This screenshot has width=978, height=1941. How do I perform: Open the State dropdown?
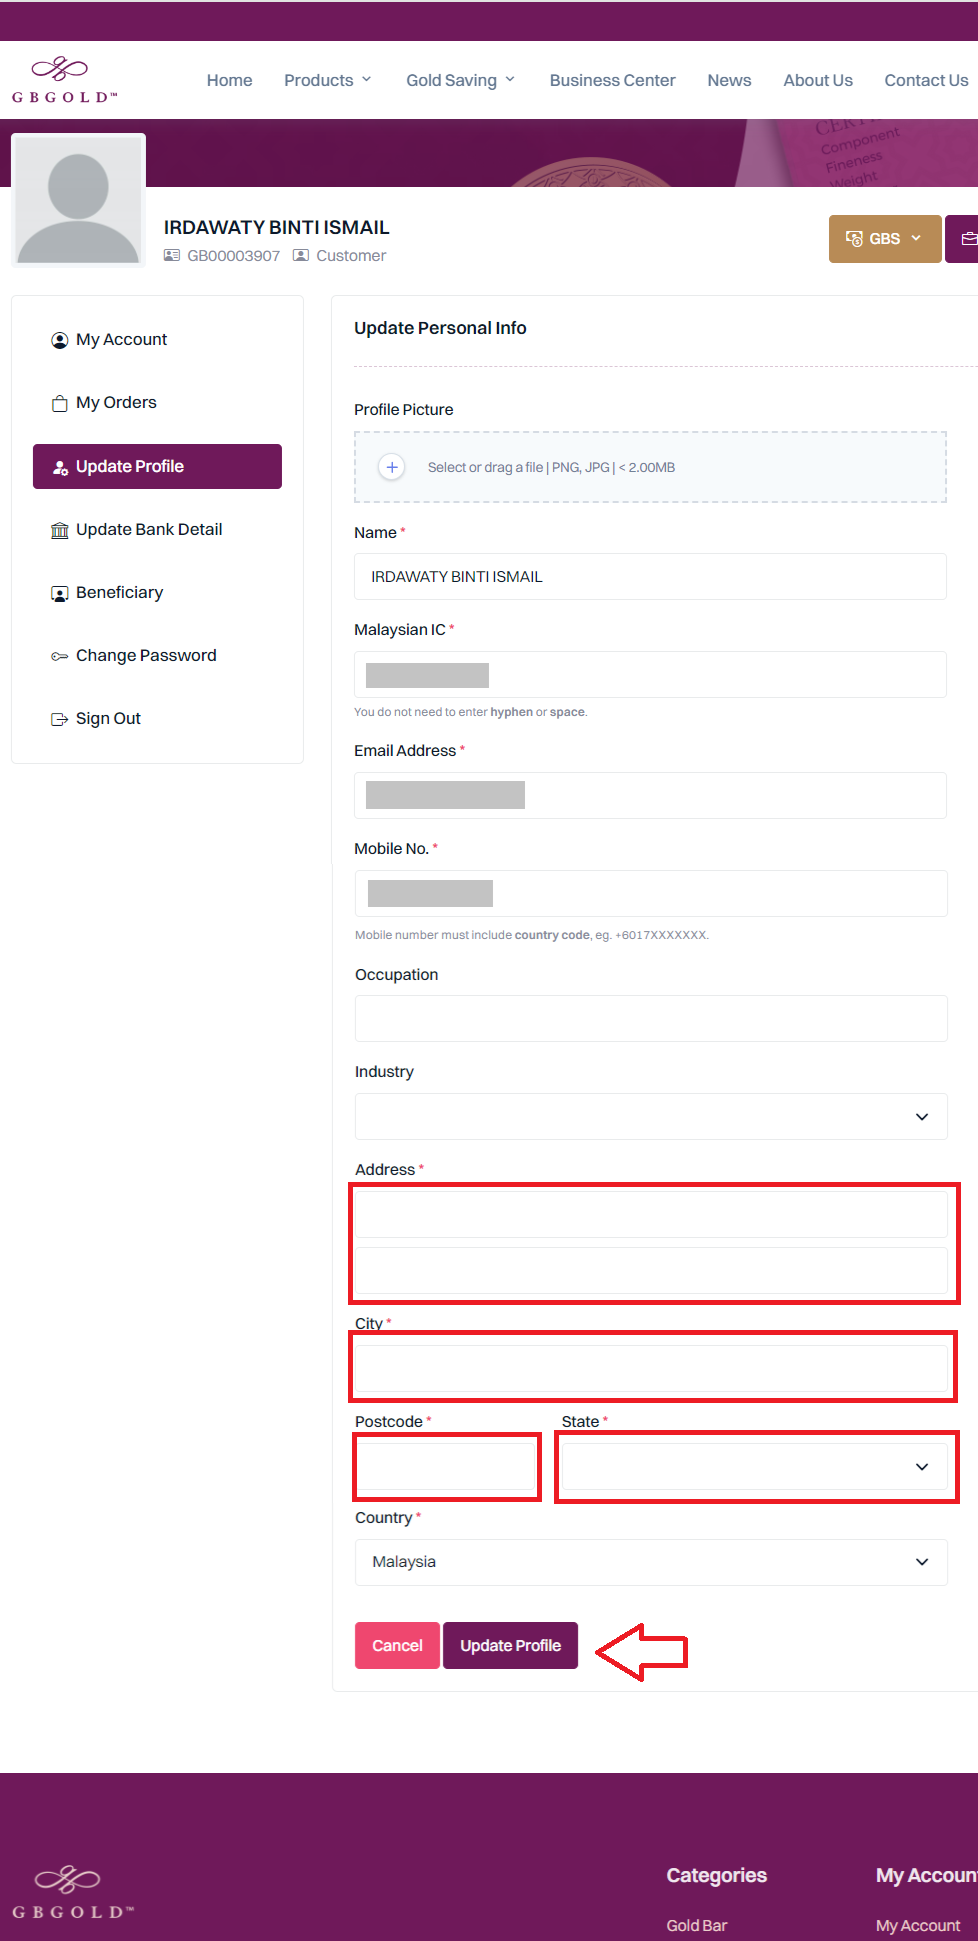[x=754, y=1467]
